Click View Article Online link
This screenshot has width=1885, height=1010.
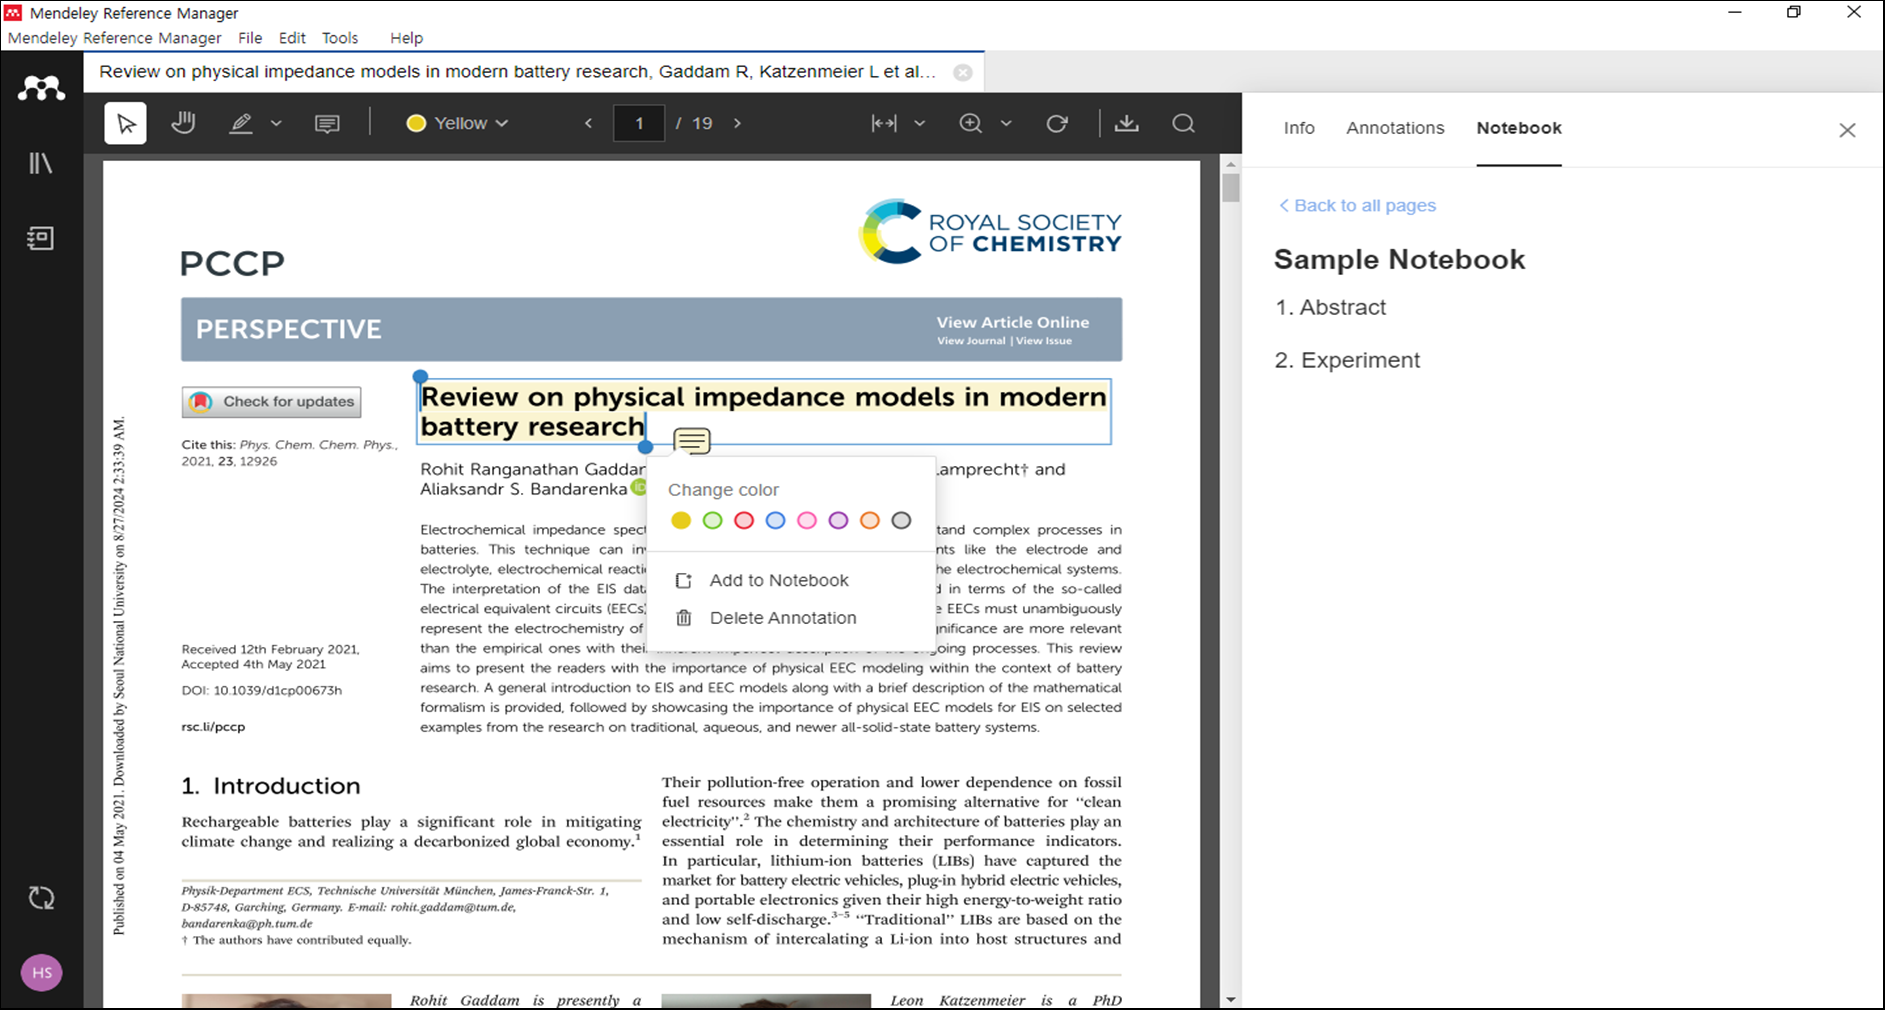tap(1012, 322)
